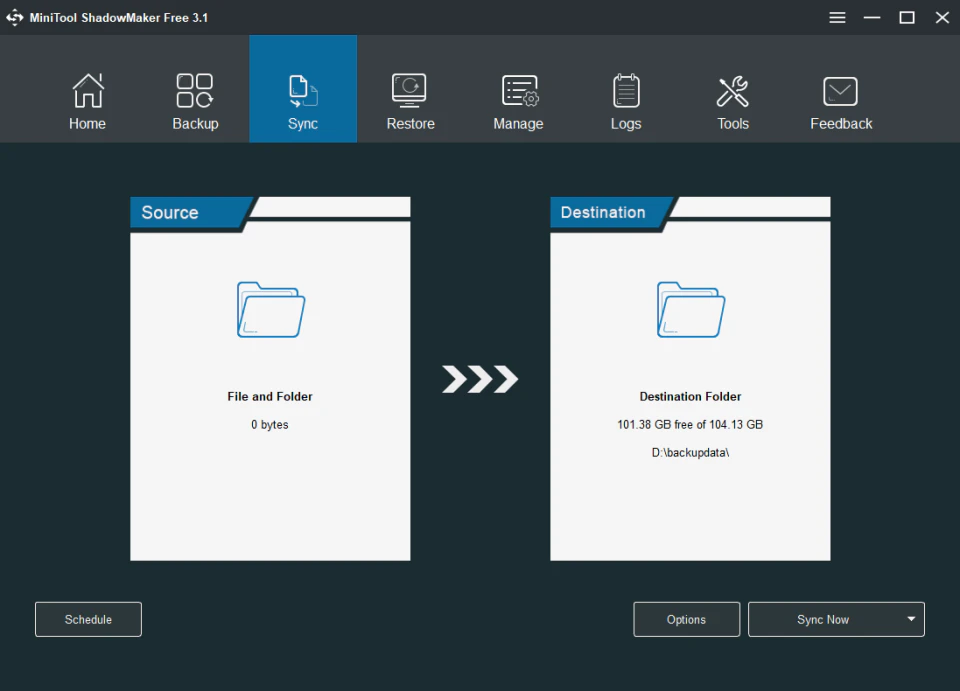The width and height of the screenshot is (960, 691).
Task: Click the D:\backupdata\ destination path
Action: pyautogui.click(x=690, y=452)
